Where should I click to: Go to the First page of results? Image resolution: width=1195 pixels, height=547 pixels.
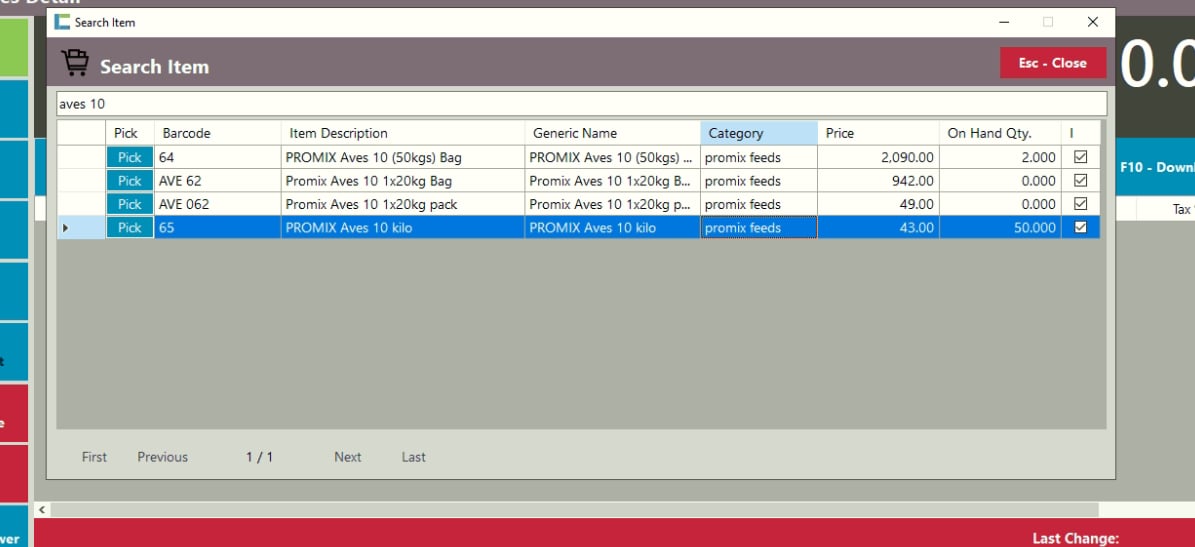click(x=95, y=457)
